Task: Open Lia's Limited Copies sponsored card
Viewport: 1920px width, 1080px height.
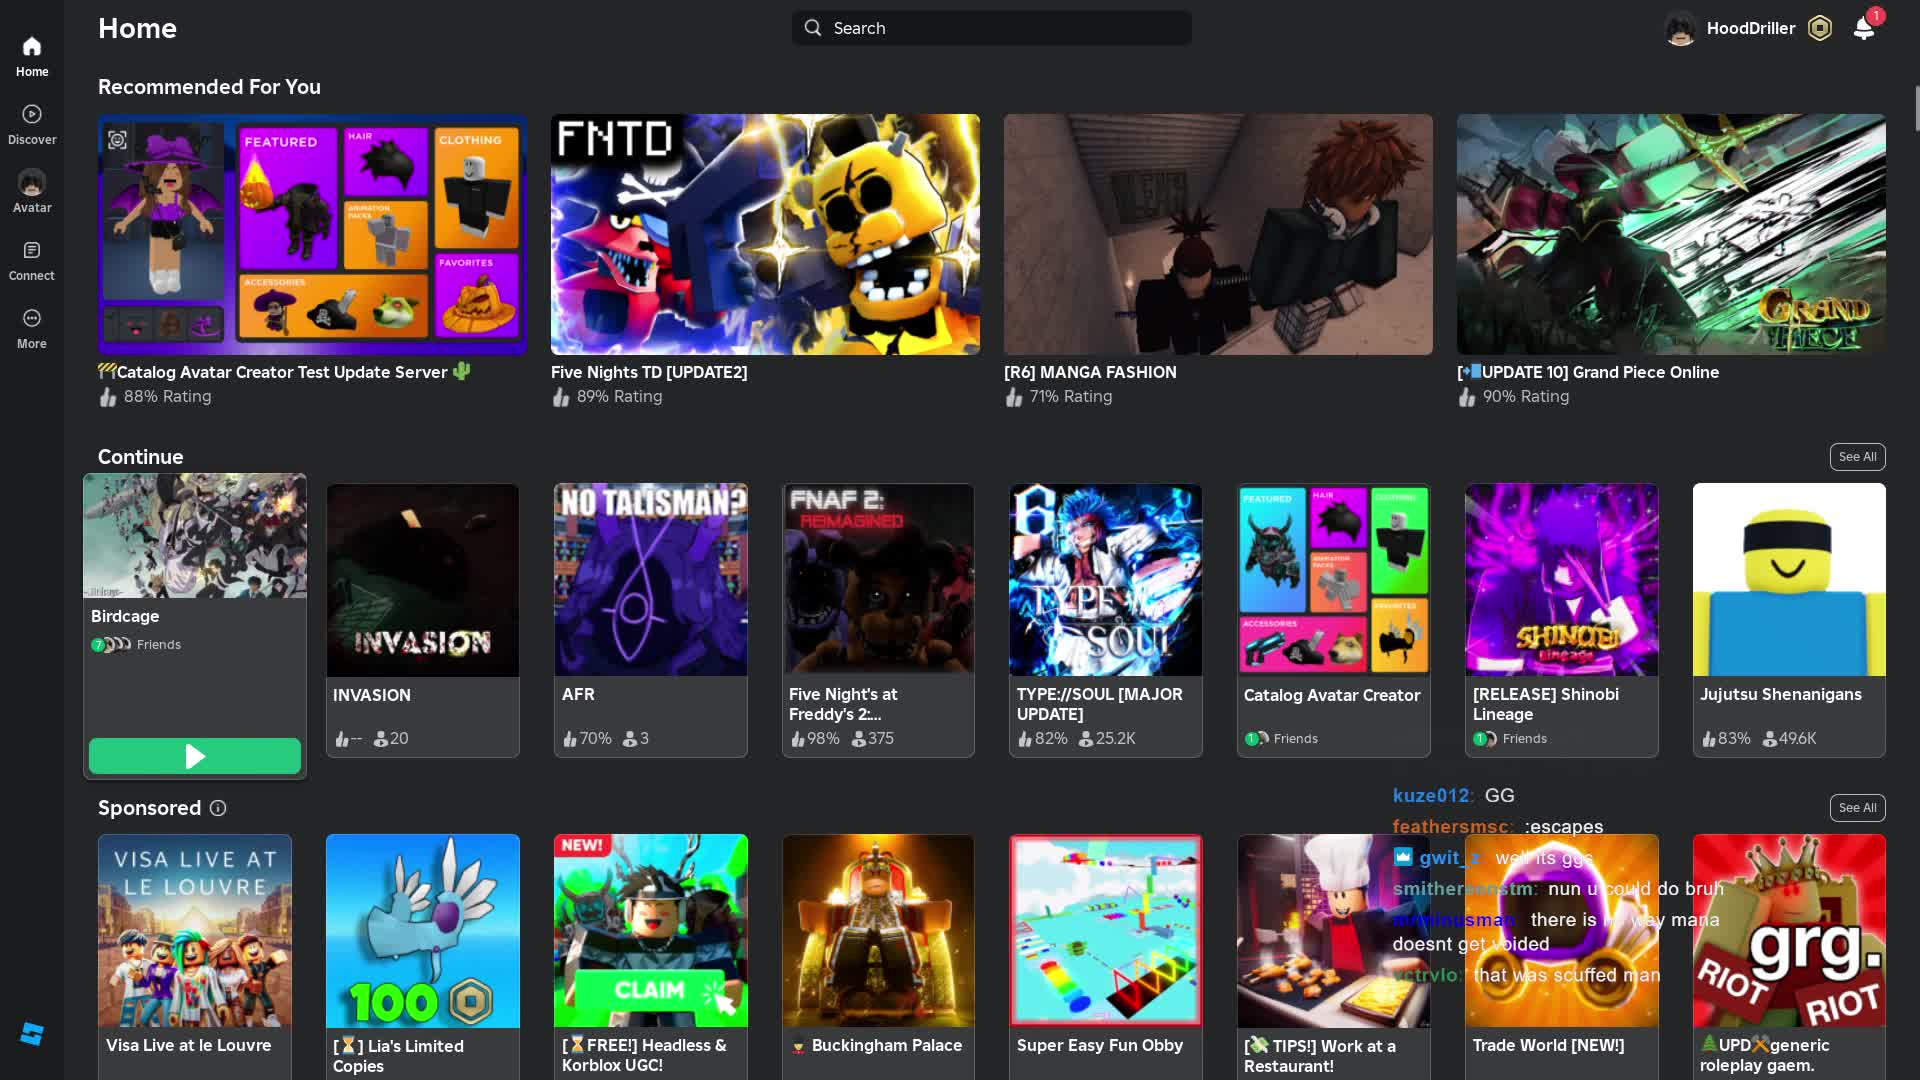Action: coord(423,956)
